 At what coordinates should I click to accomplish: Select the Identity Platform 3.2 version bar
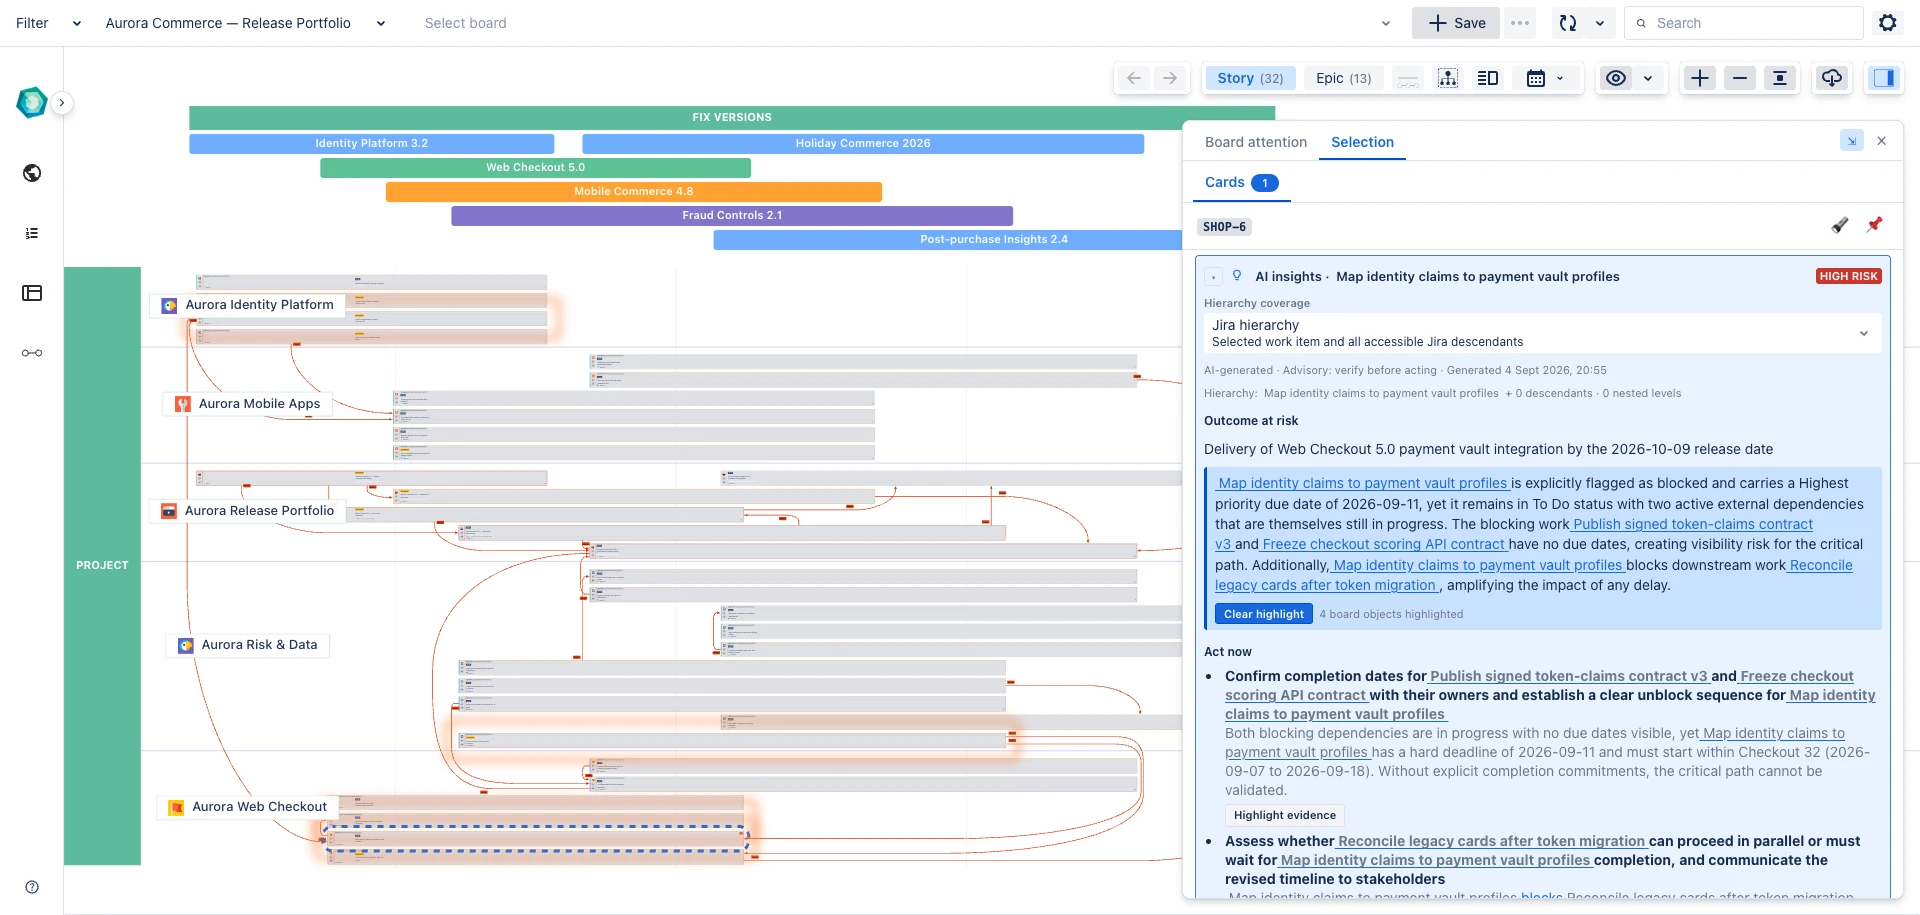pyautogui.click(x=372, y=143)
